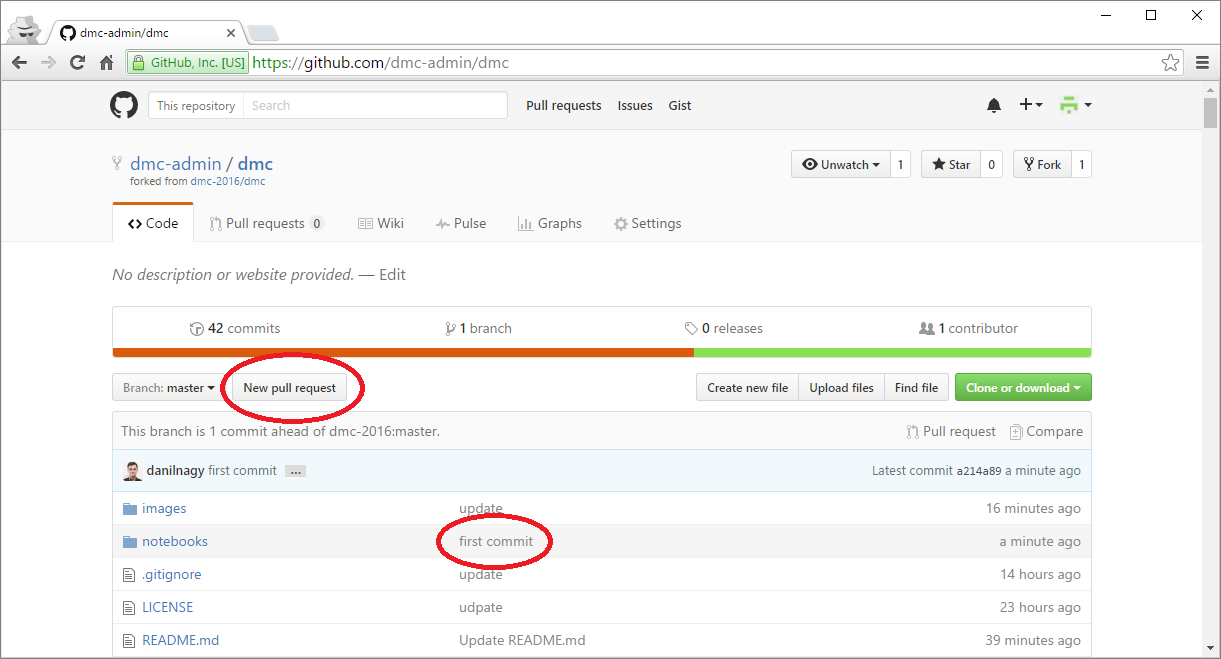This screenshot has height=659, width=1221.
Task: Click Upload files
Action: (842, 388)
